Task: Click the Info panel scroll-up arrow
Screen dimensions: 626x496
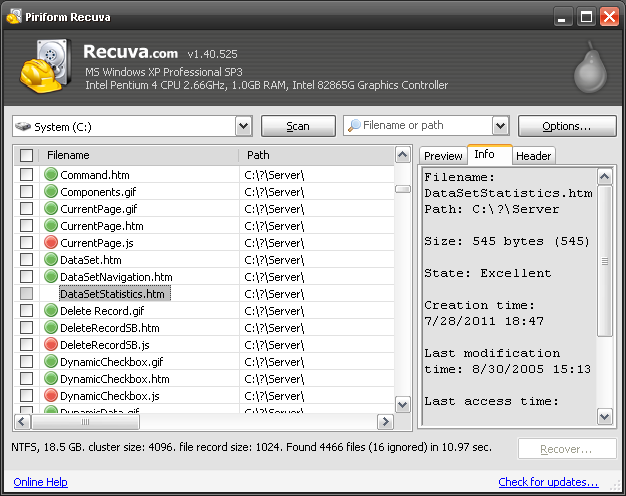Action: [605, 177]
